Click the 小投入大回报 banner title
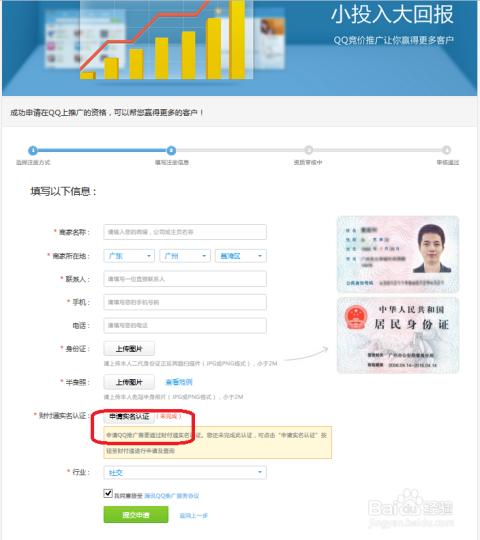Viewport: 480px width, 540px height. pos(392,14)
